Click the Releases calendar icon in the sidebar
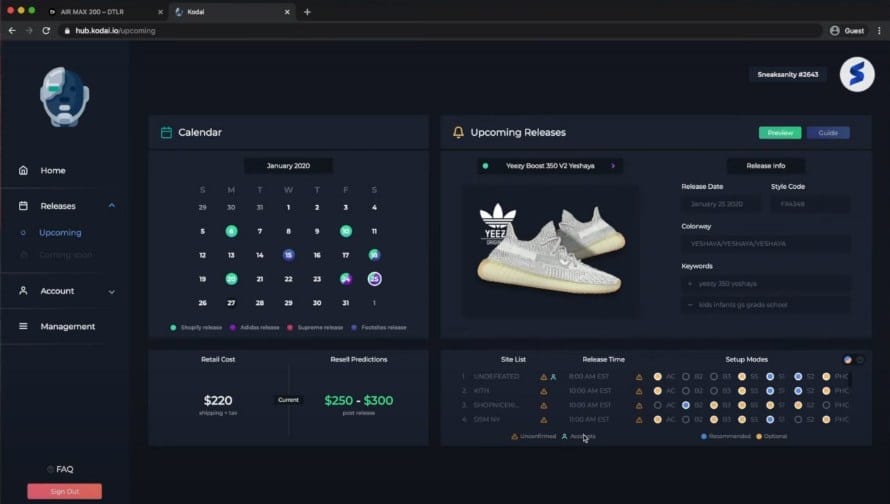Image resolution: width=890 pixels, height=504 pixels. point(23,205)
